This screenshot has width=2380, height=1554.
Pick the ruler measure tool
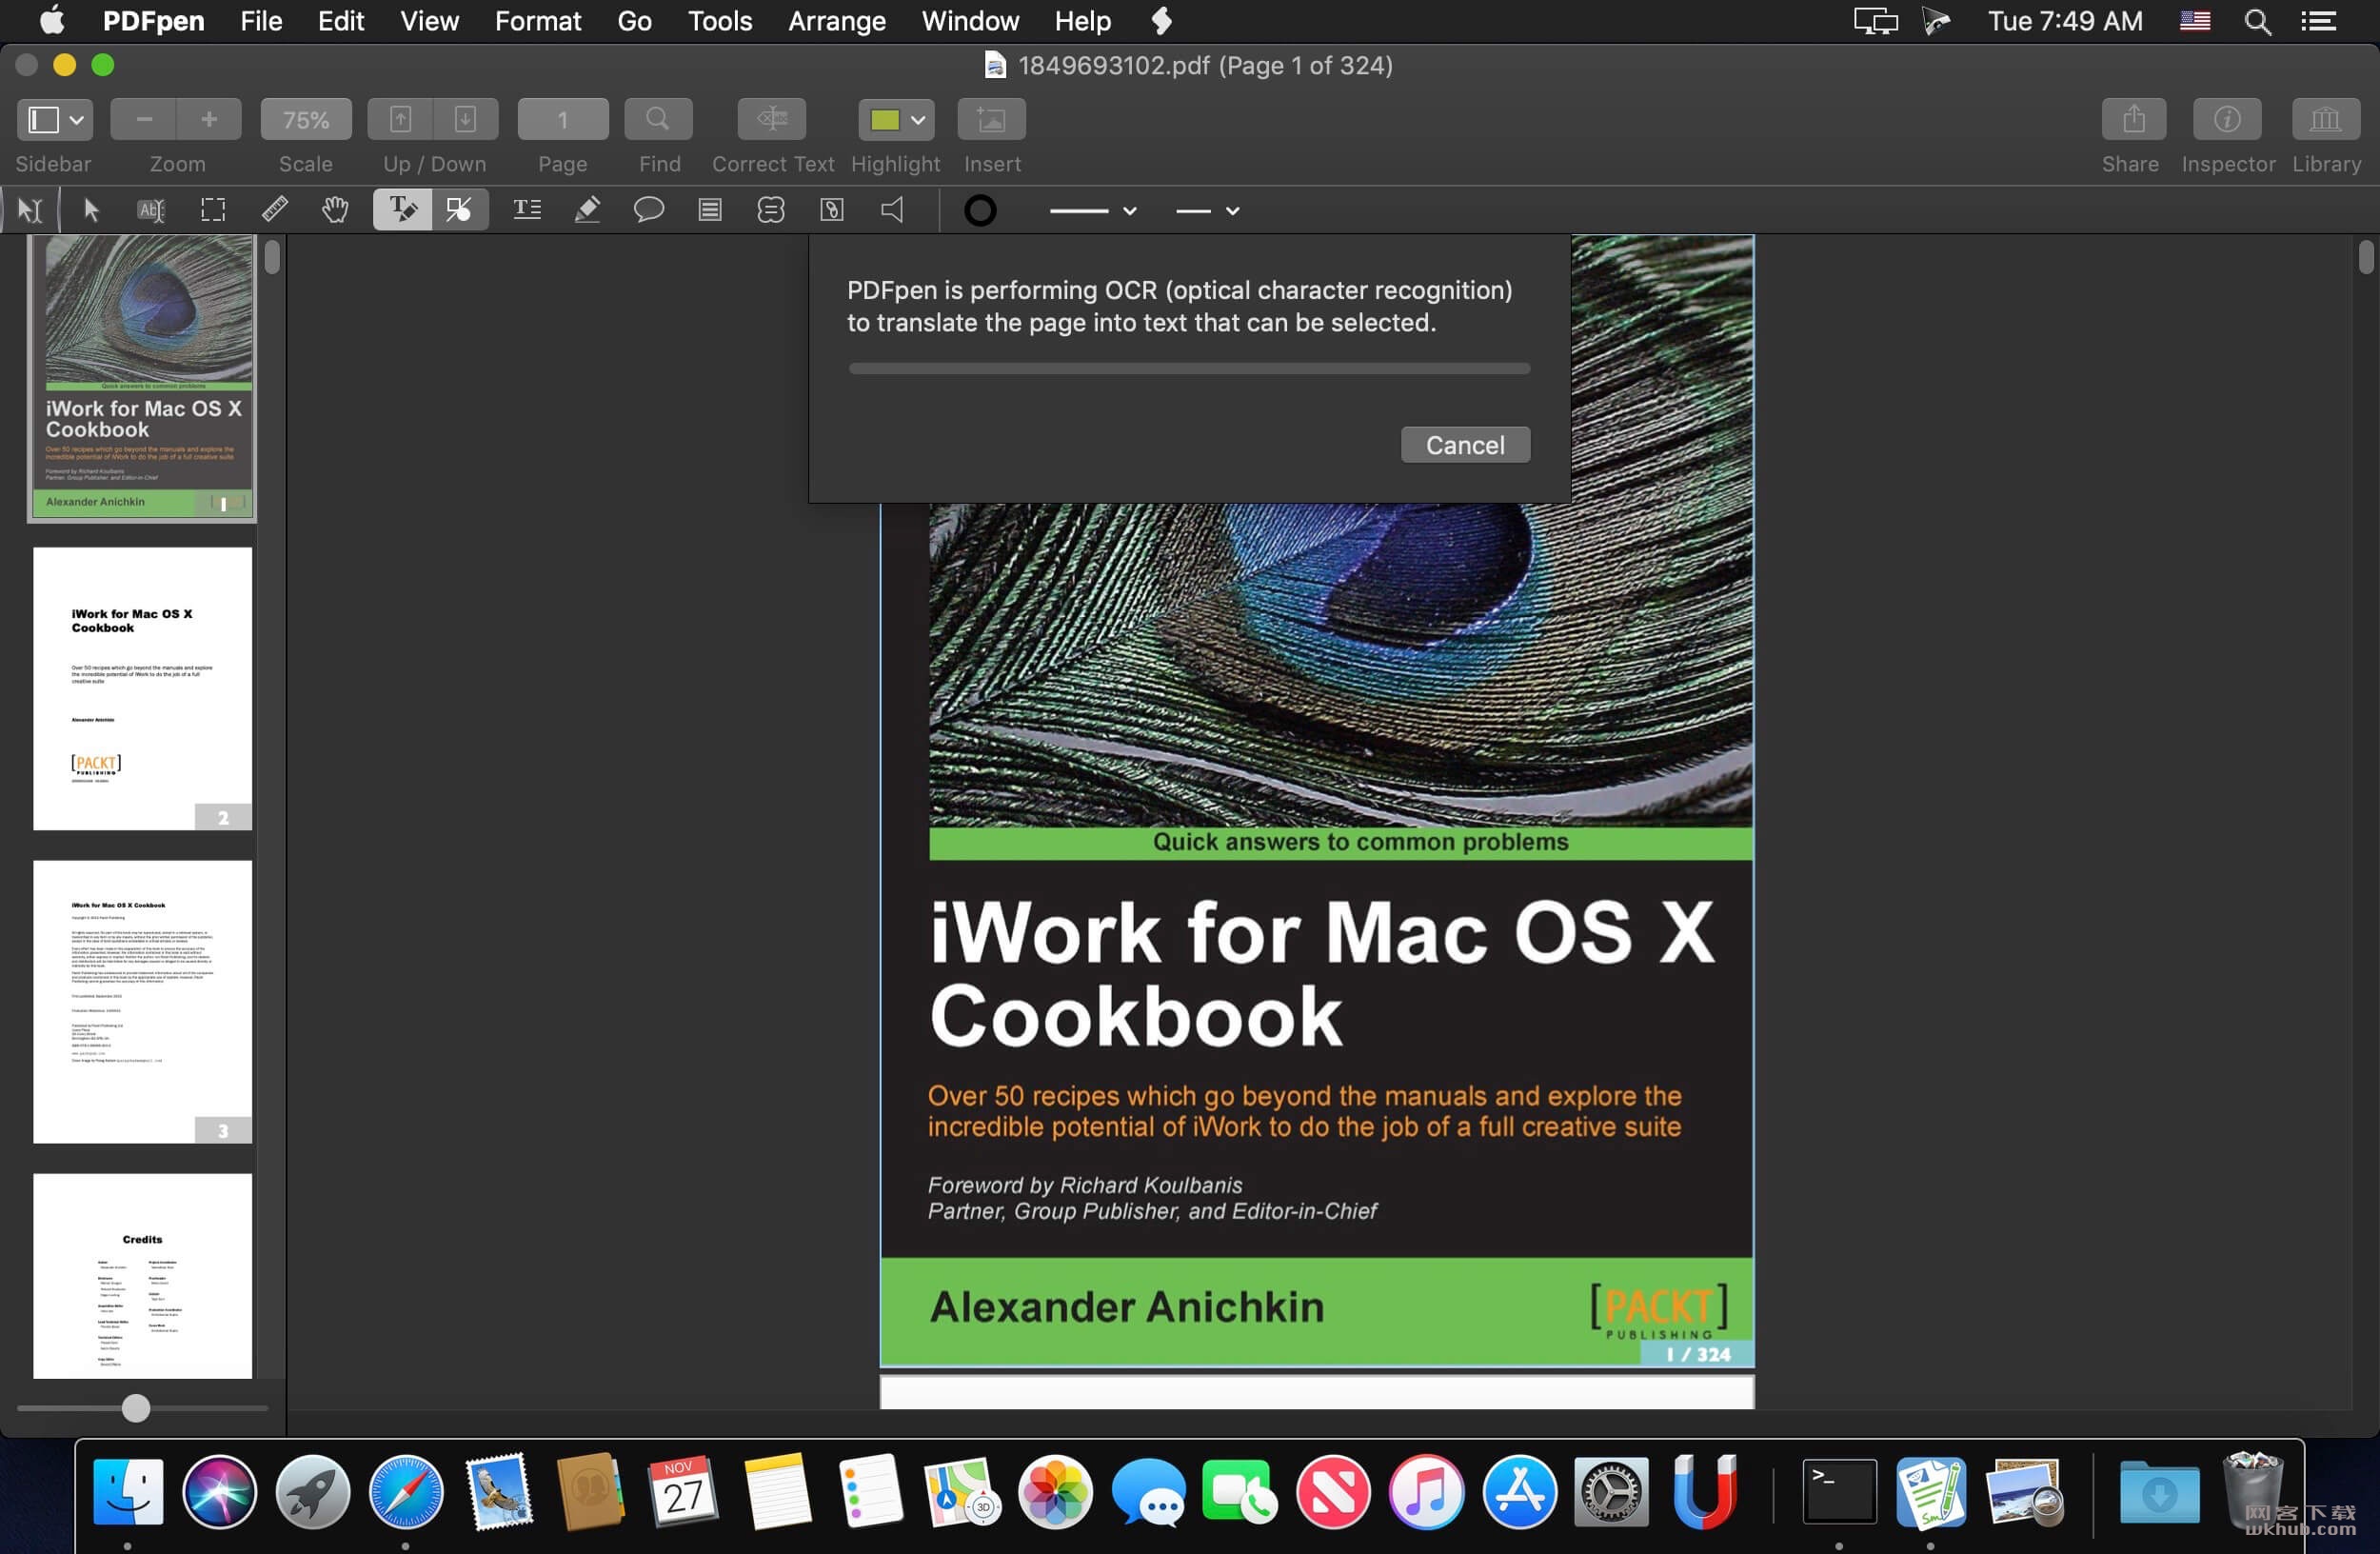[x=274, y=210]
